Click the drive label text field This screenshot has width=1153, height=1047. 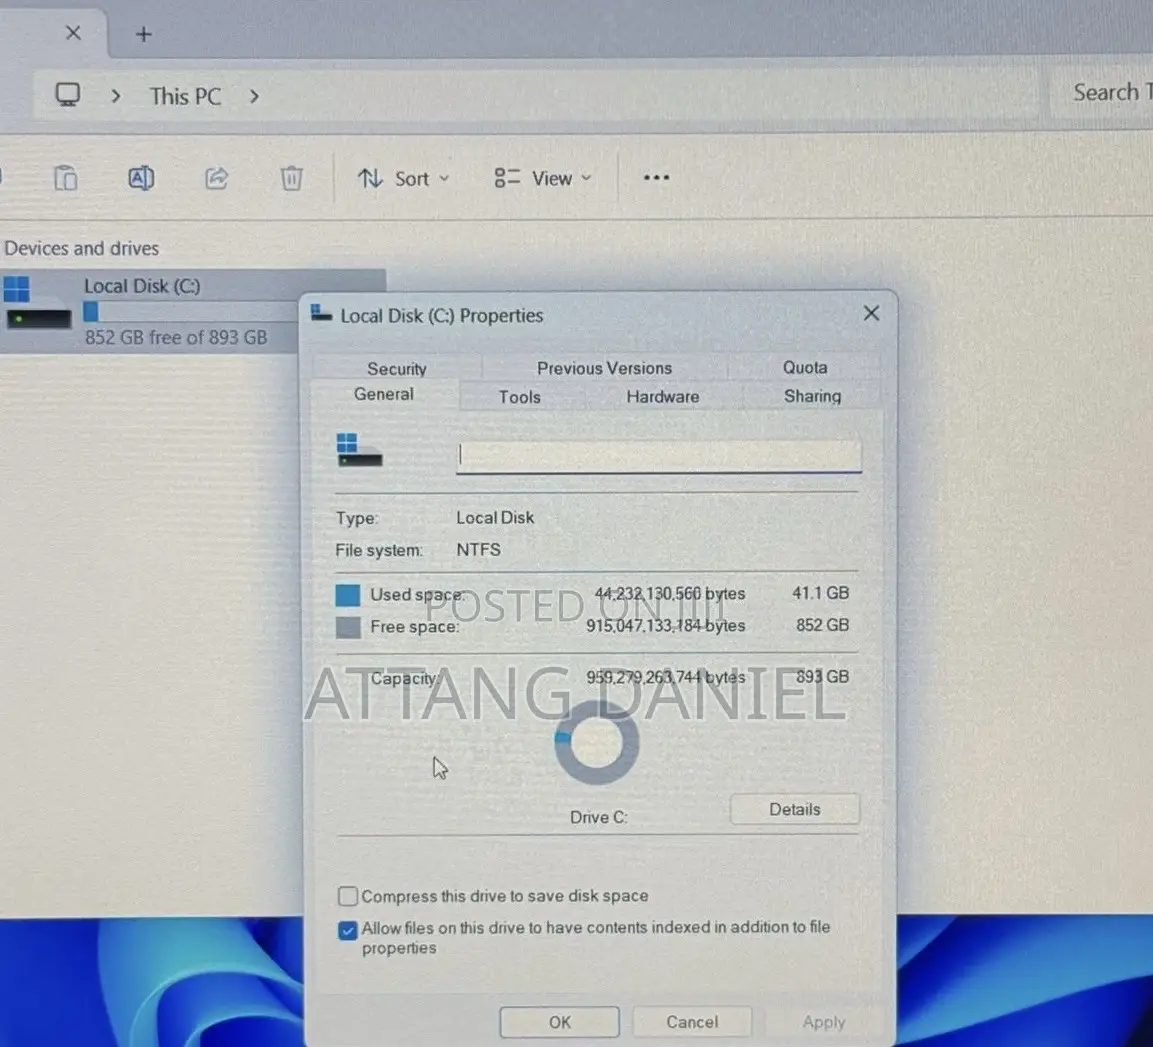coord(659,456)
